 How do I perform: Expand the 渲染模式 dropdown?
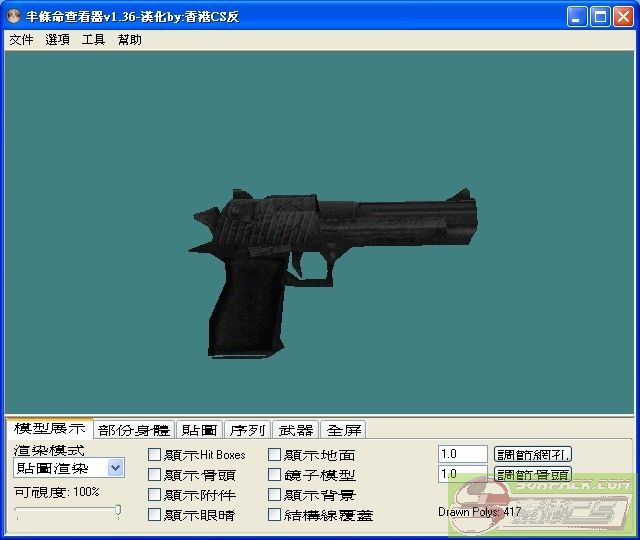point(115,468)
